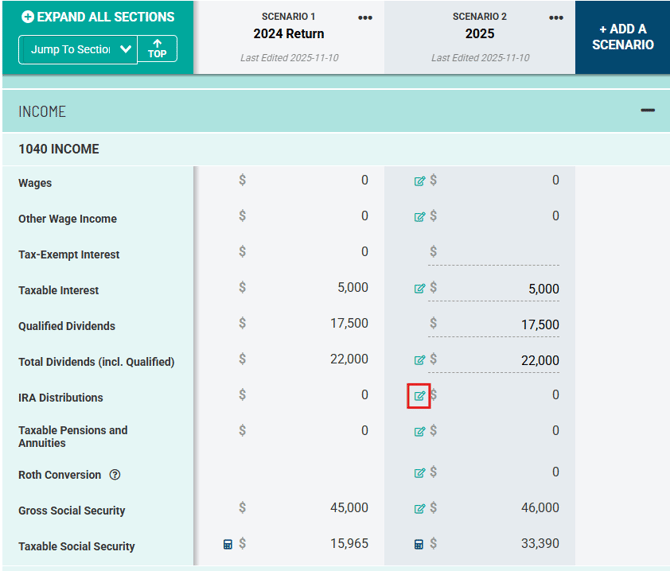
Task: Open calculator for 2025 Taxable Social Security
Action: pos(419,545)
